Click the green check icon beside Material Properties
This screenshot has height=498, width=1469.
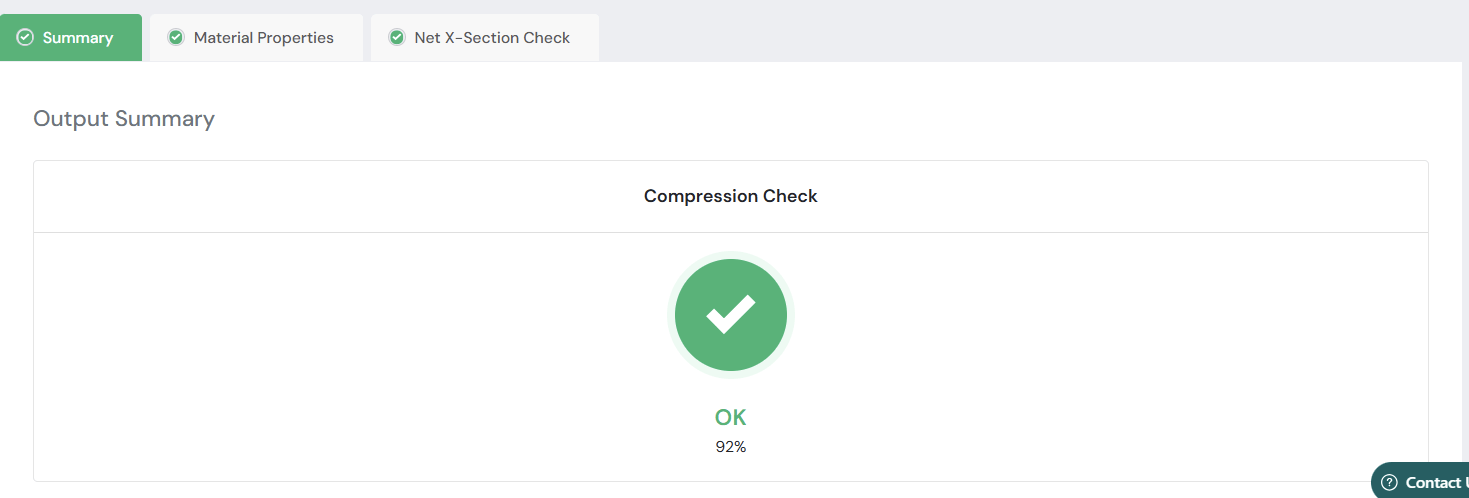176,38
